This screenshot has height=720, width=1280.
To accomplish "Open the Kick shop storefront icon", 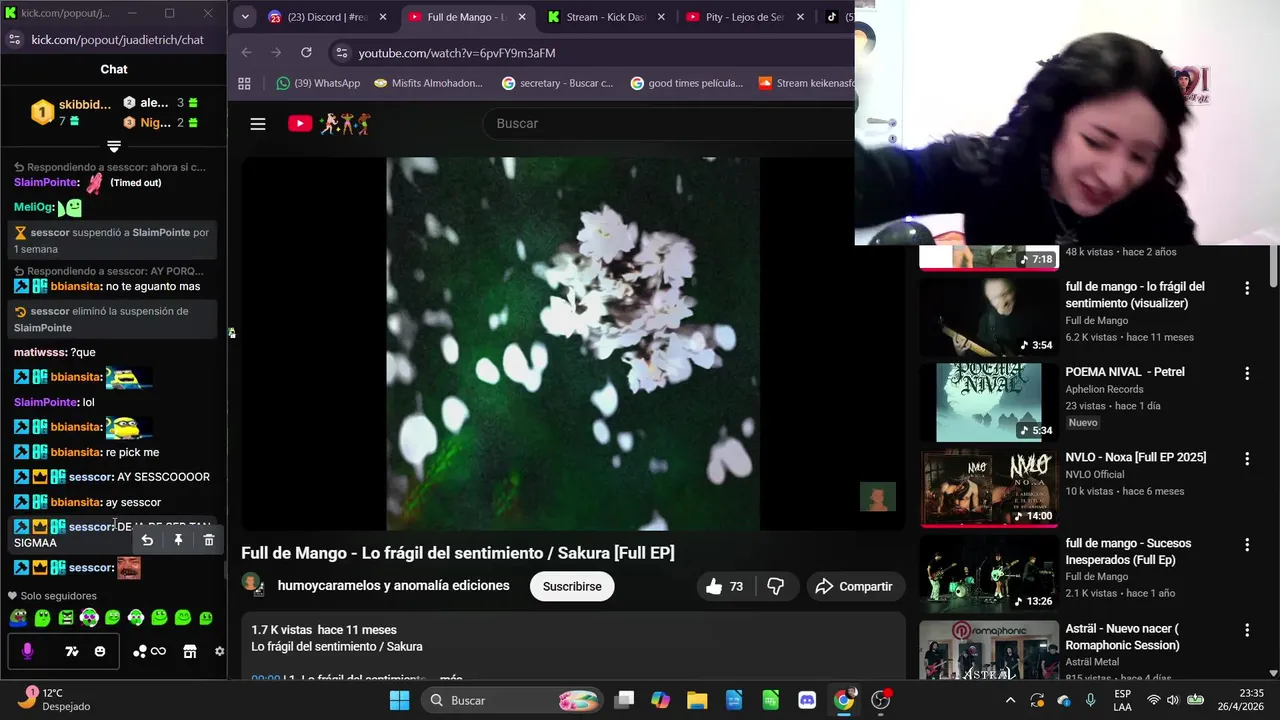I will click(190, 651).
